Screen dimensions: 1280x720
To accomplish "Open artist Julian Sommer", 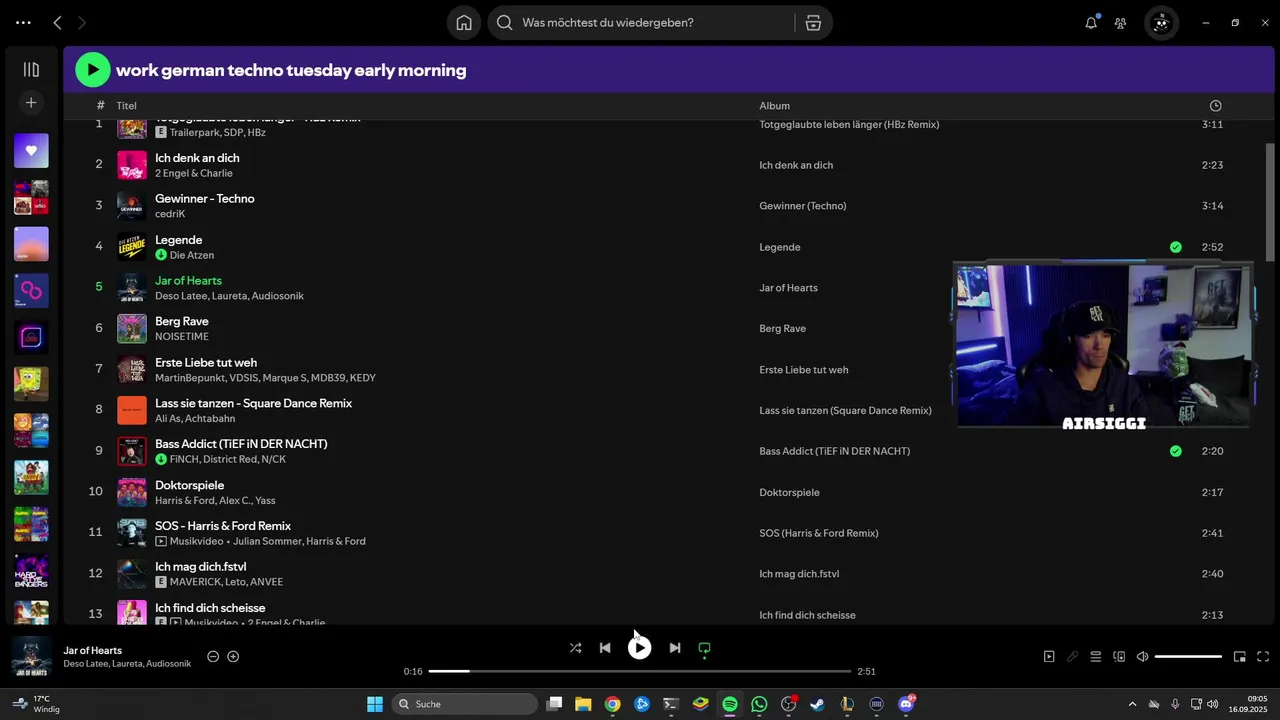I will 266,541.
